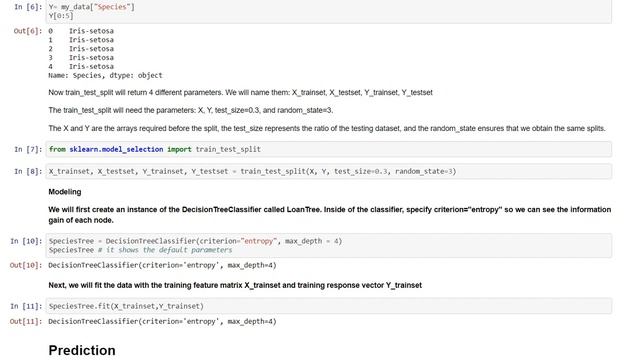
Task: Click the comment 'it shows the default parameters'
Action: coord(165,250)
